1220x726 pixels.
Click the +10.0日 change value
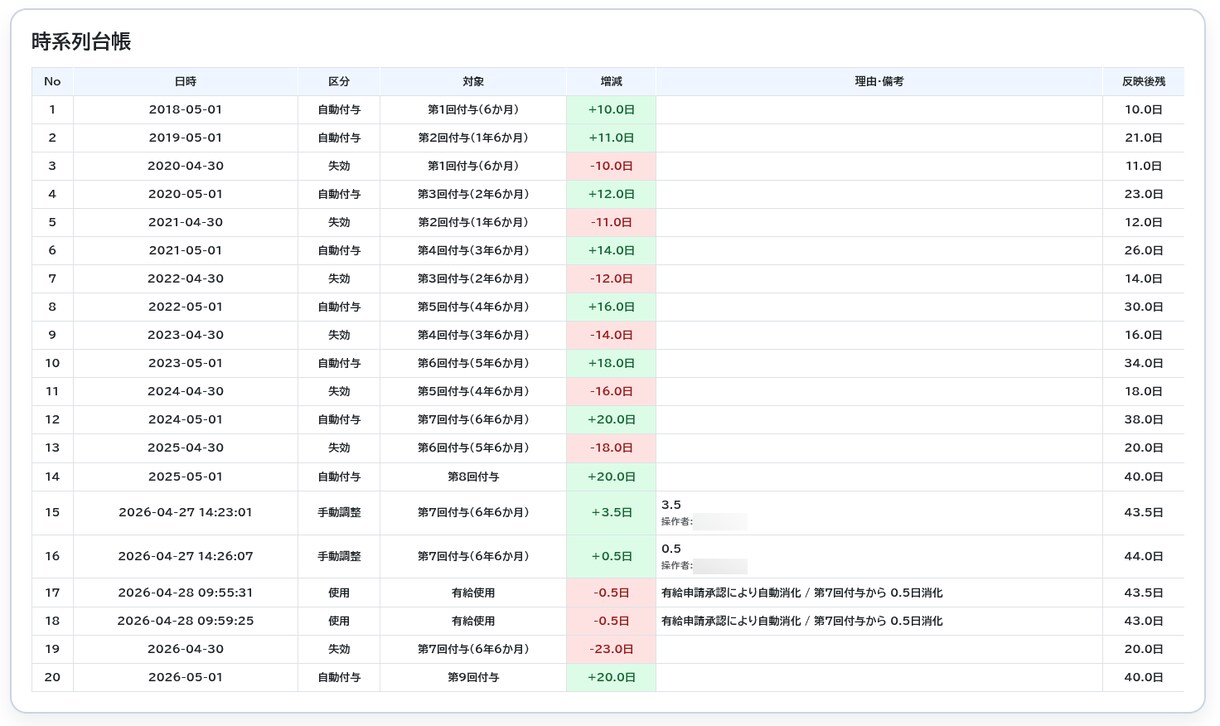[611, 110]
